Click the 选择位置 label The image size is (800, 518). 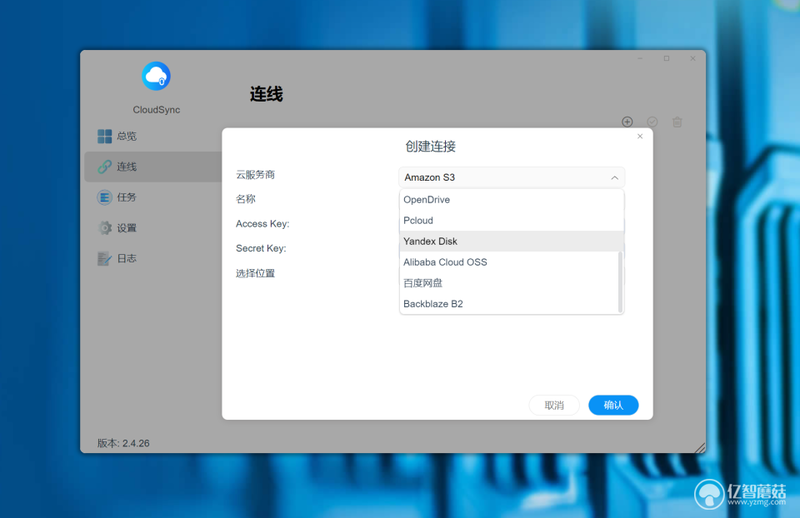[255, 273]
